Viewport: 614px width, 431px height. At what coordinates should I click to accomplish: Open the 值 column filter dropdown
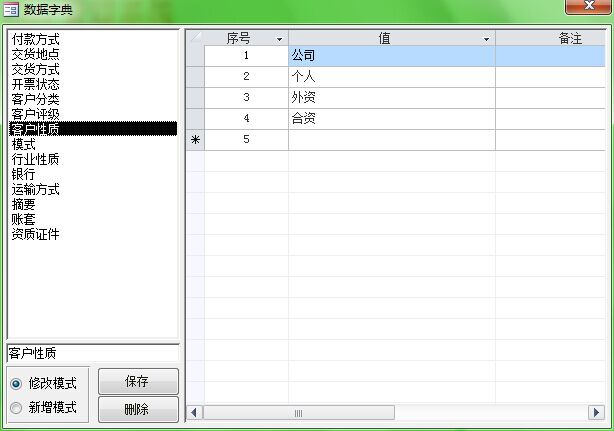pos(486,39)
